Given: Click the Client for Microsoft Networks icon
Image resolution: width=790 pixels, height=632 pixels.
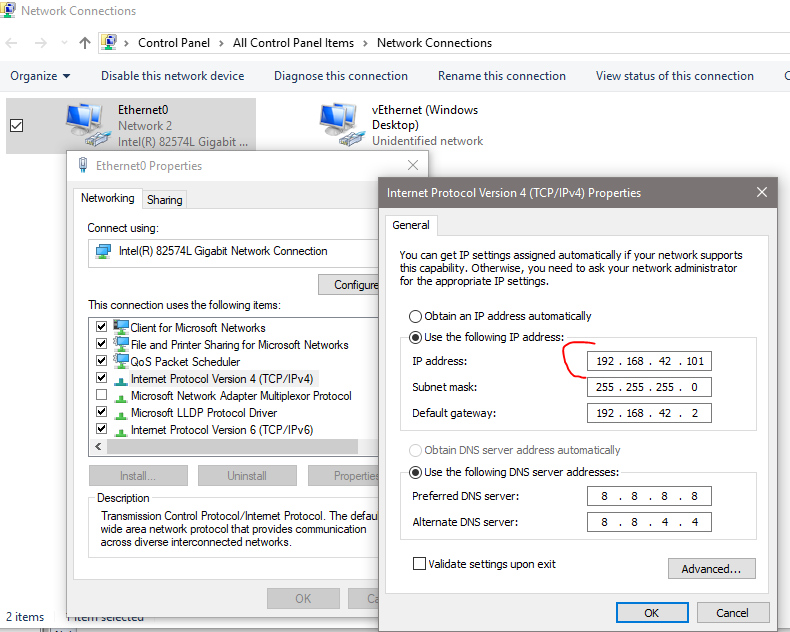Looking at the screenshot, I should pos(121,327).
